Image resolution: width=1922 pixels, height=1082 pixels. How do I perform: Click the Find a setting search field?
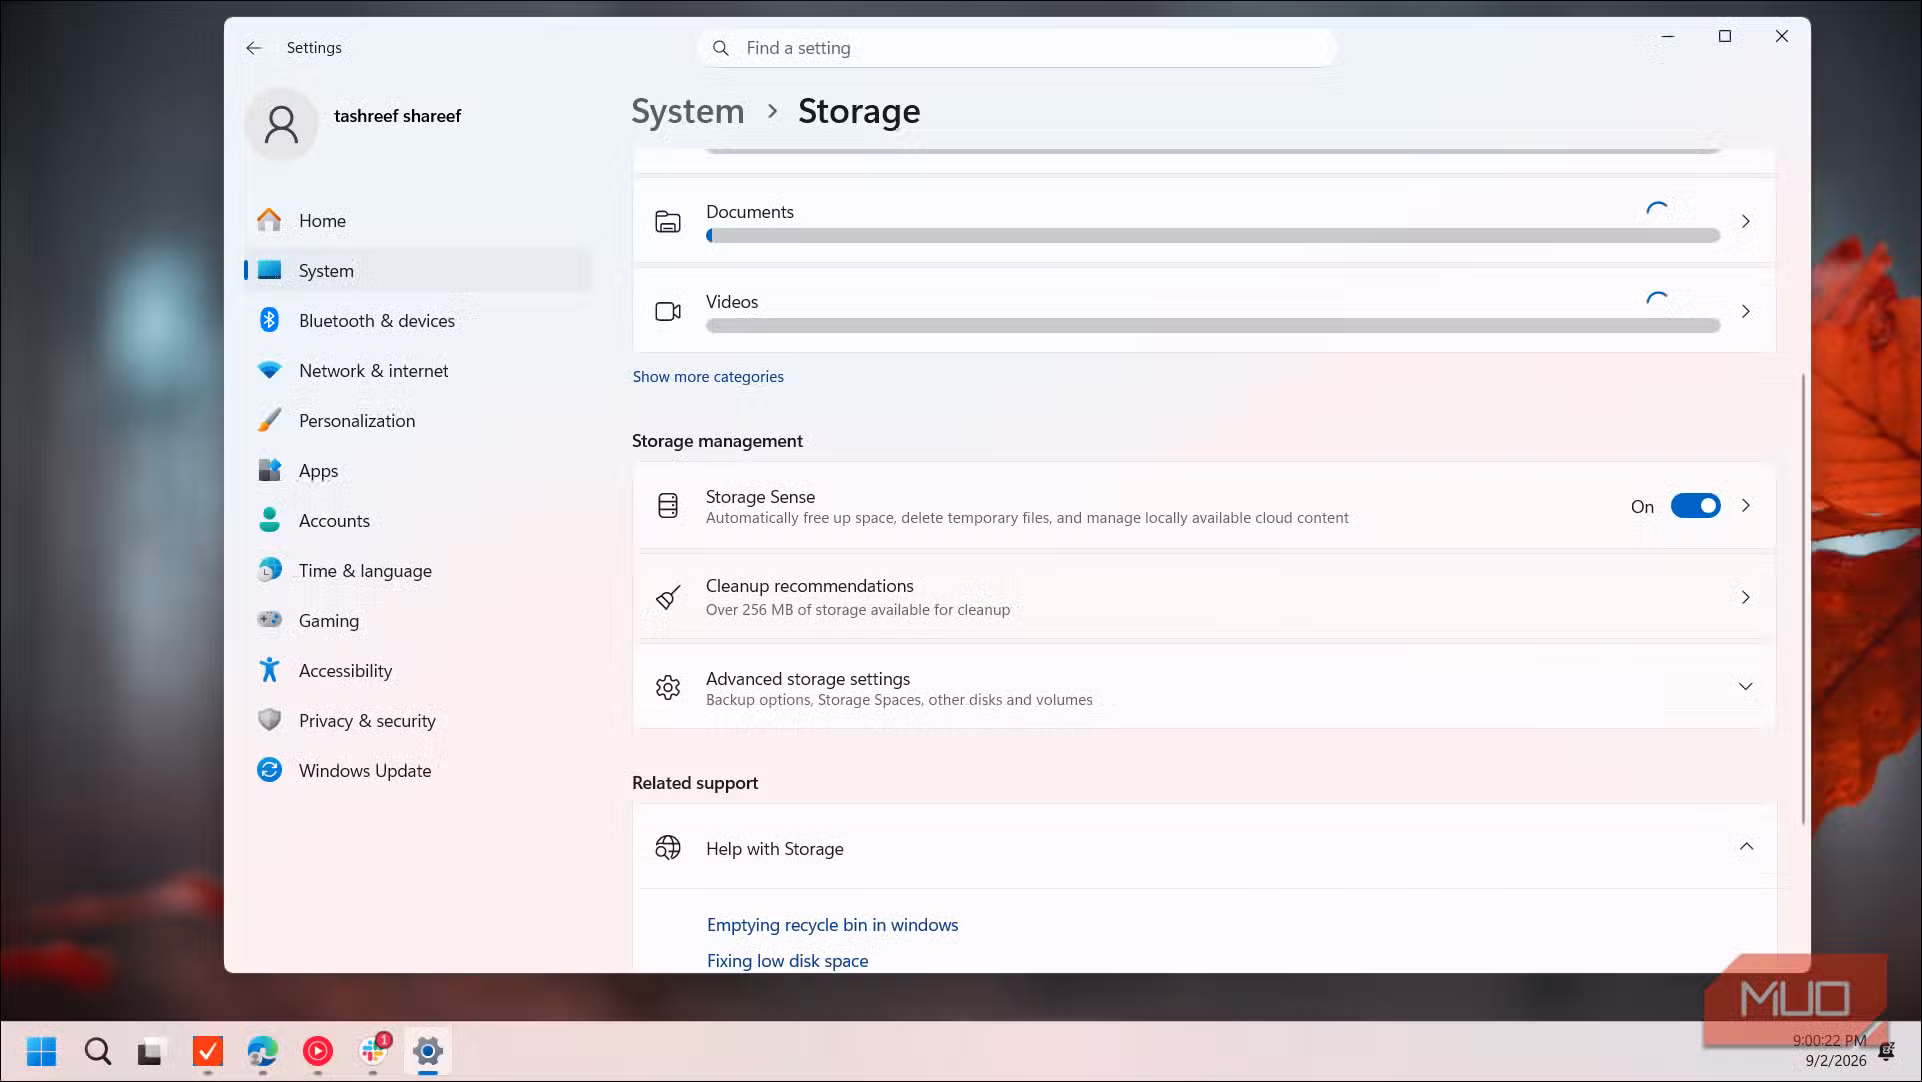pos(1017,48)
